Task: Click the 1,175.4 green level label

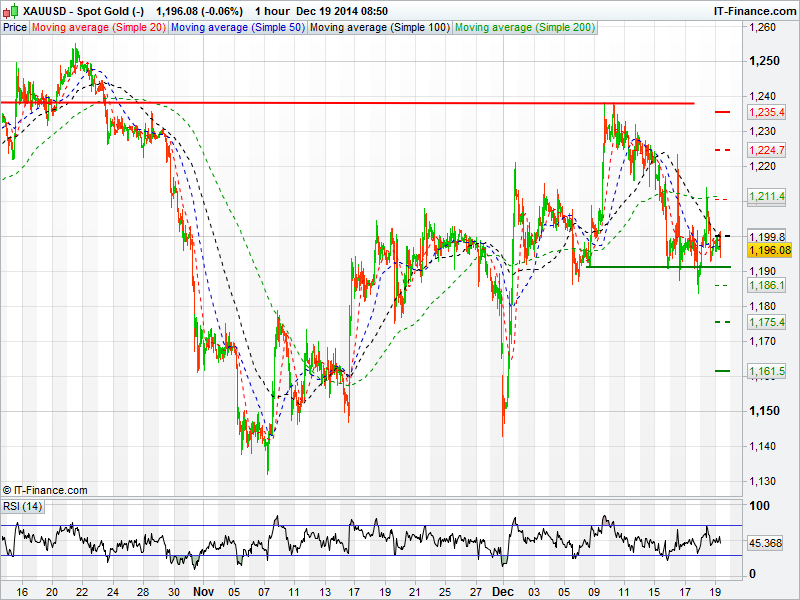Action: pos(767,322)
